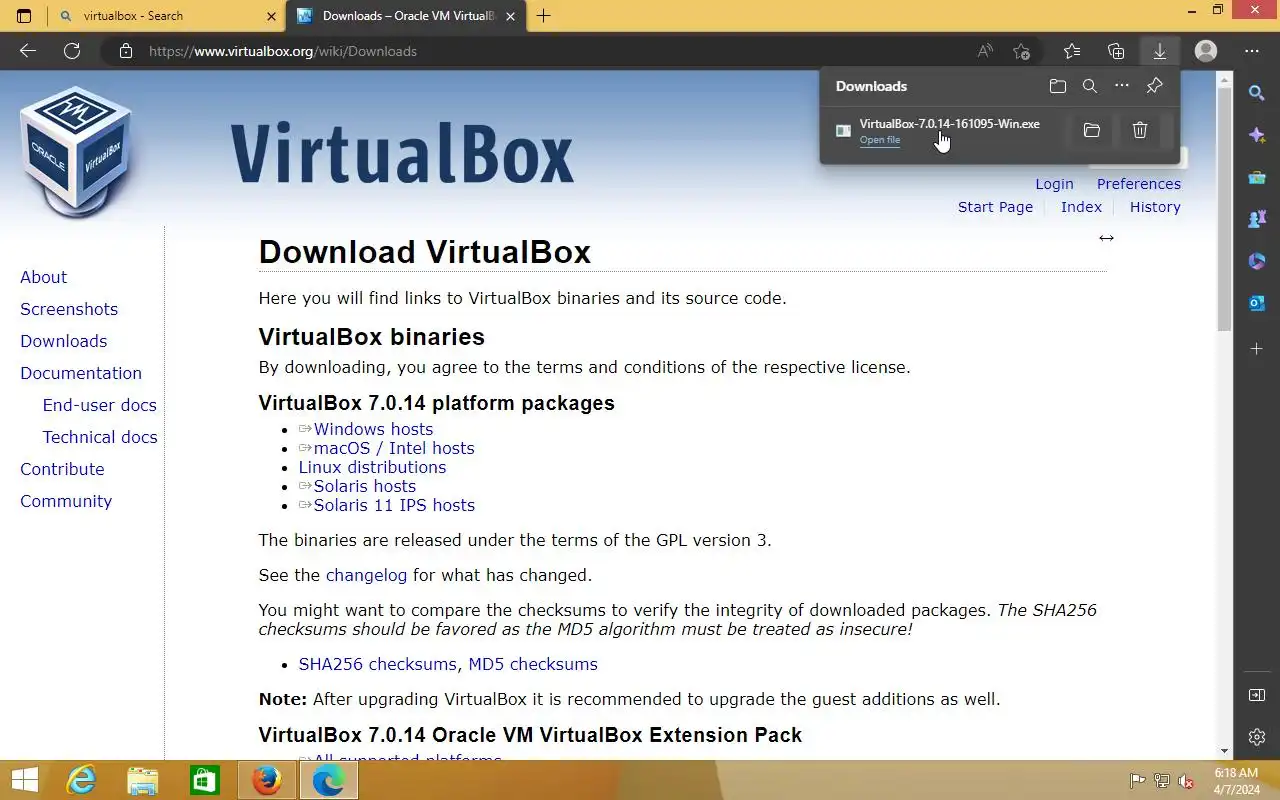Open the profile avatar icon
Screen dimensions: 1280x800
1206,51
